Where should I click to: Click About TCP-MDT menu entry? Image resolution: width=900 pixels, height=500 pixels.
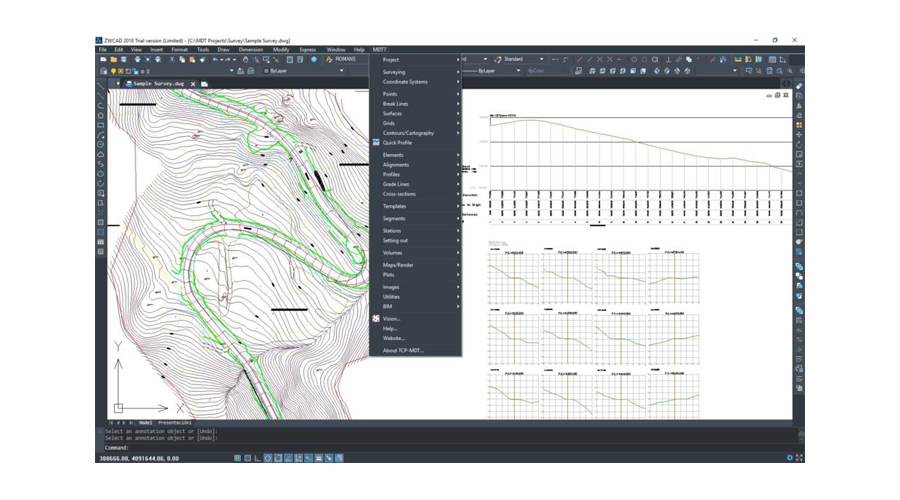[404, 350]
